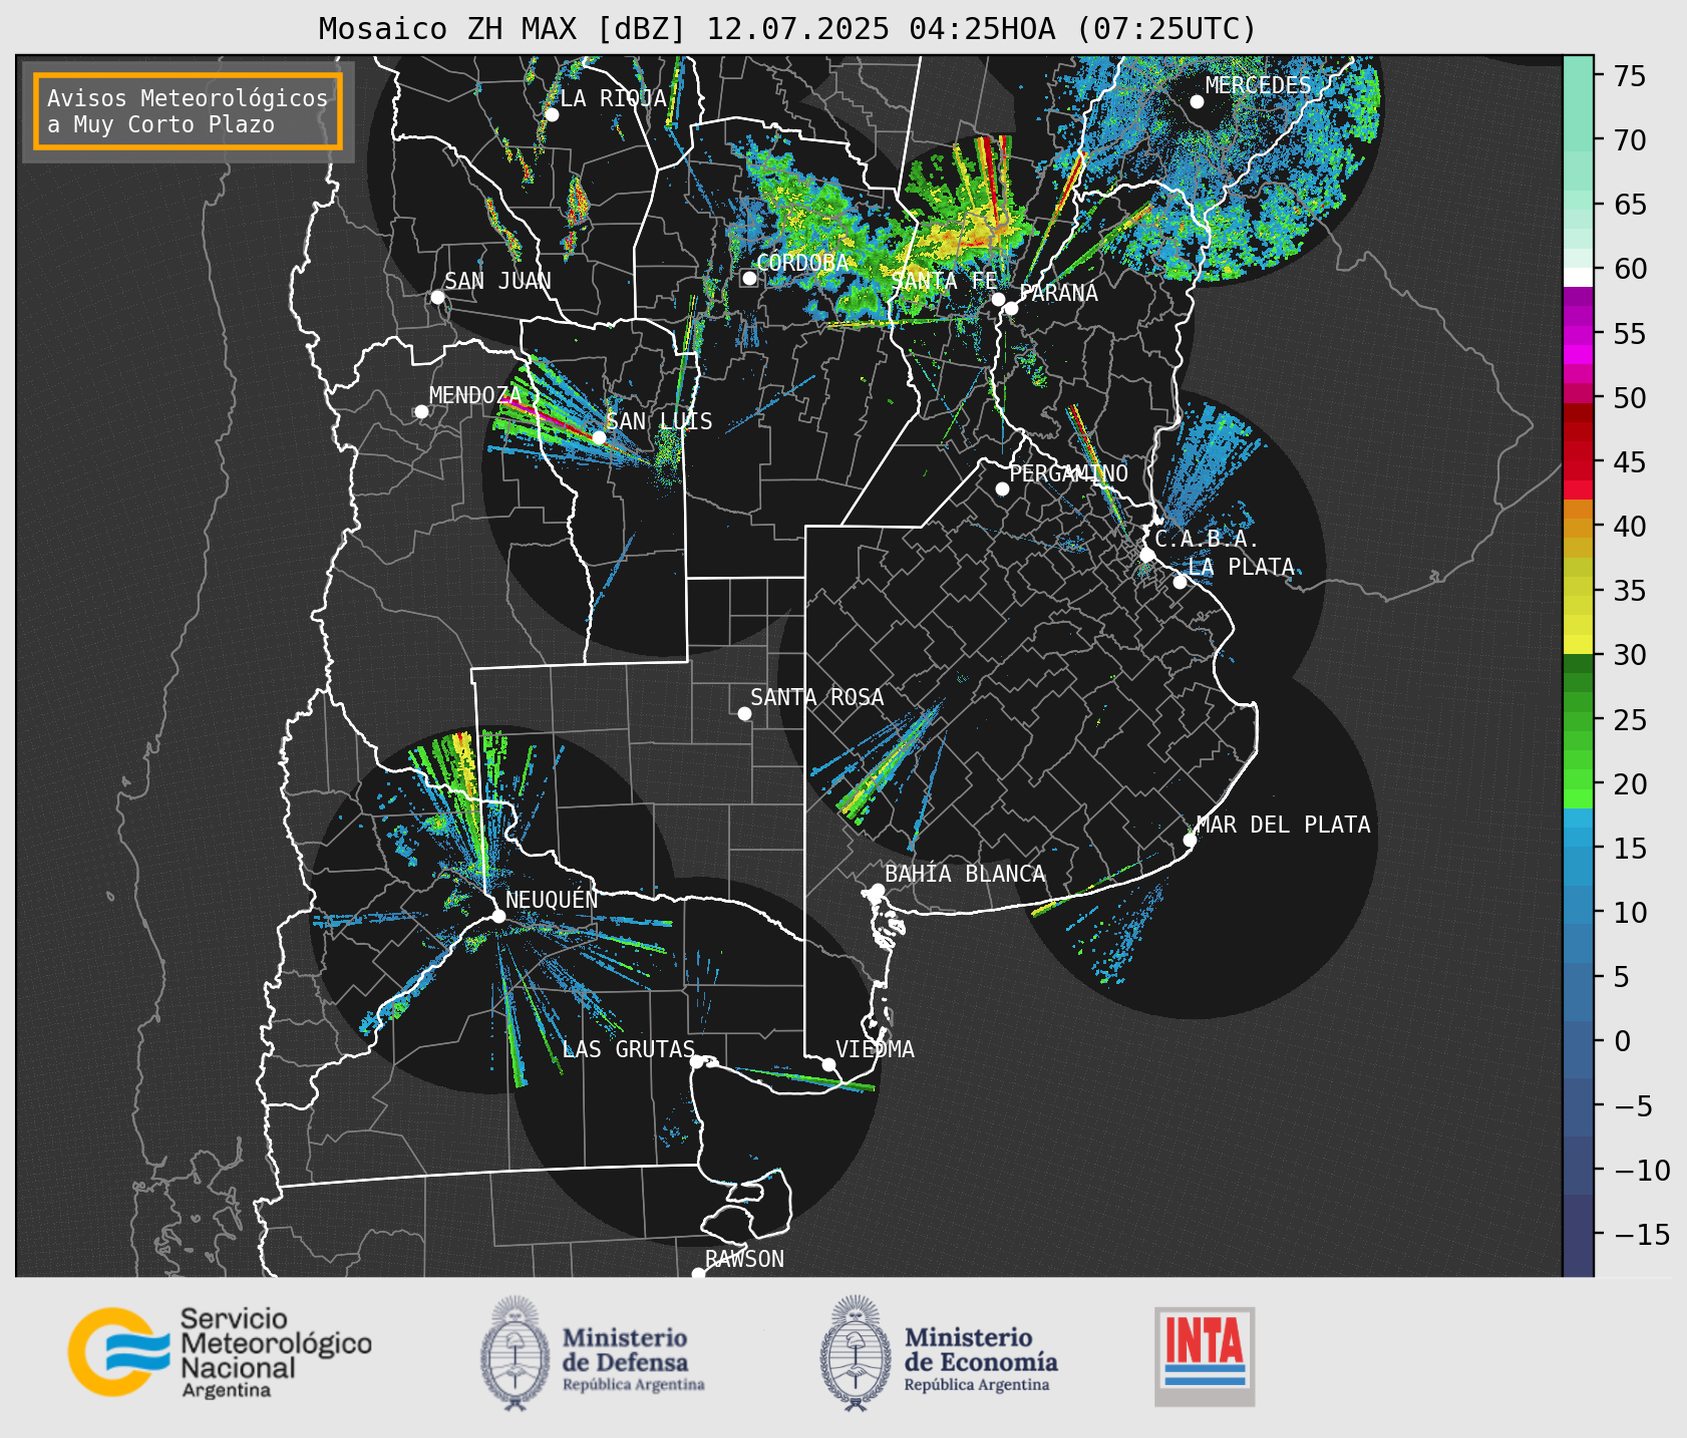The height and width of the screenshot is (1438, 1687).
Task: Click the MAR DEL PLATA city marker
Action: tap(1190, 840)
